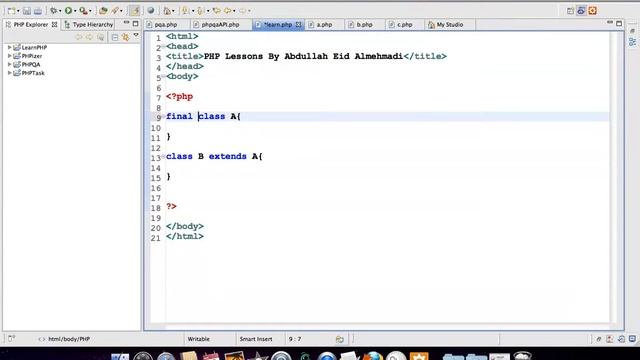Click the Open Type folder toolbar icon
Viewport: 640px width, 360px height.
[103, 11]
